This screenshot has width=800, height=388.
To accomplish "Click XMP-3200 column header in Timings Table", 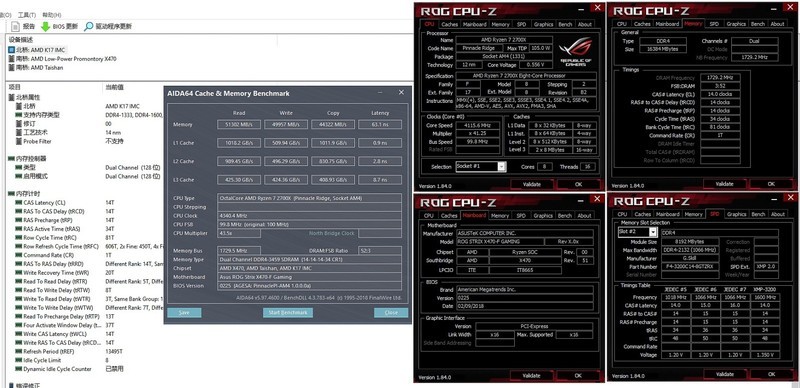I will (765, 289).
